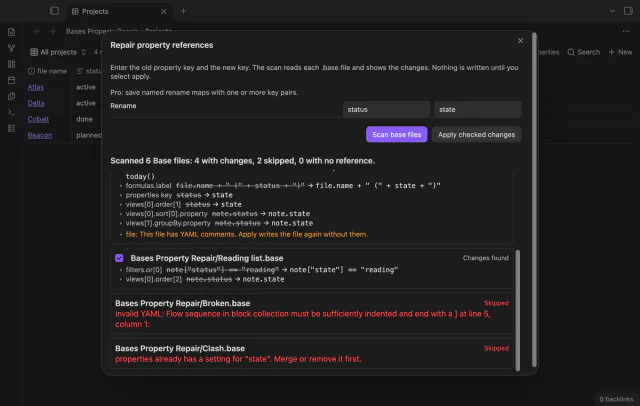
Task: Click the active status cell for Atlas
Action: coord(86,87)
